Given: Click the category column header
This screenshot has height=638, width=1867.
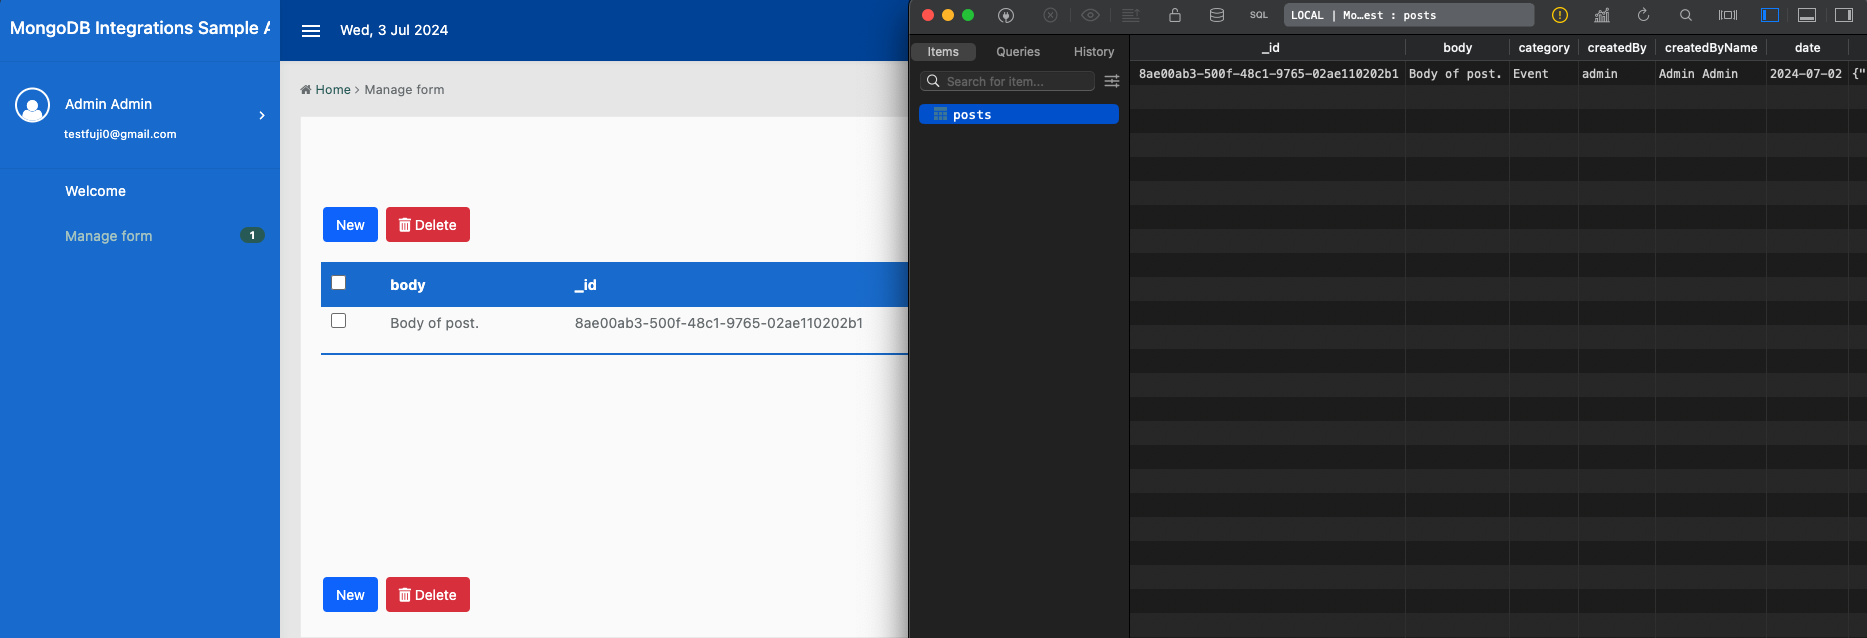Looking at the screenshot, I should pos(1544,48).
